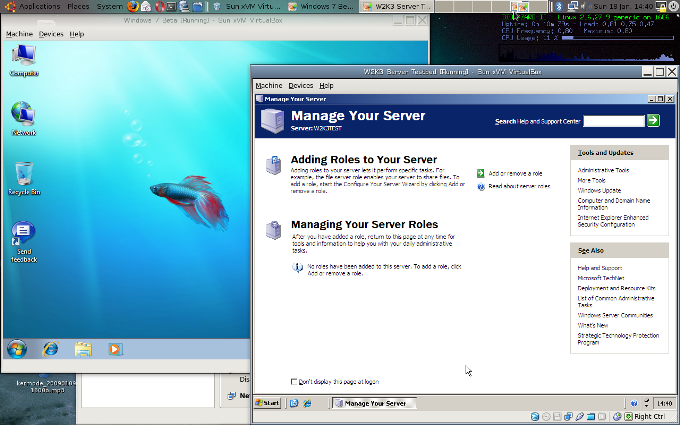Open Help menu in Windows 7 VirtualBox window
Screen dimensions: 680x425
[x=77, y=34]
